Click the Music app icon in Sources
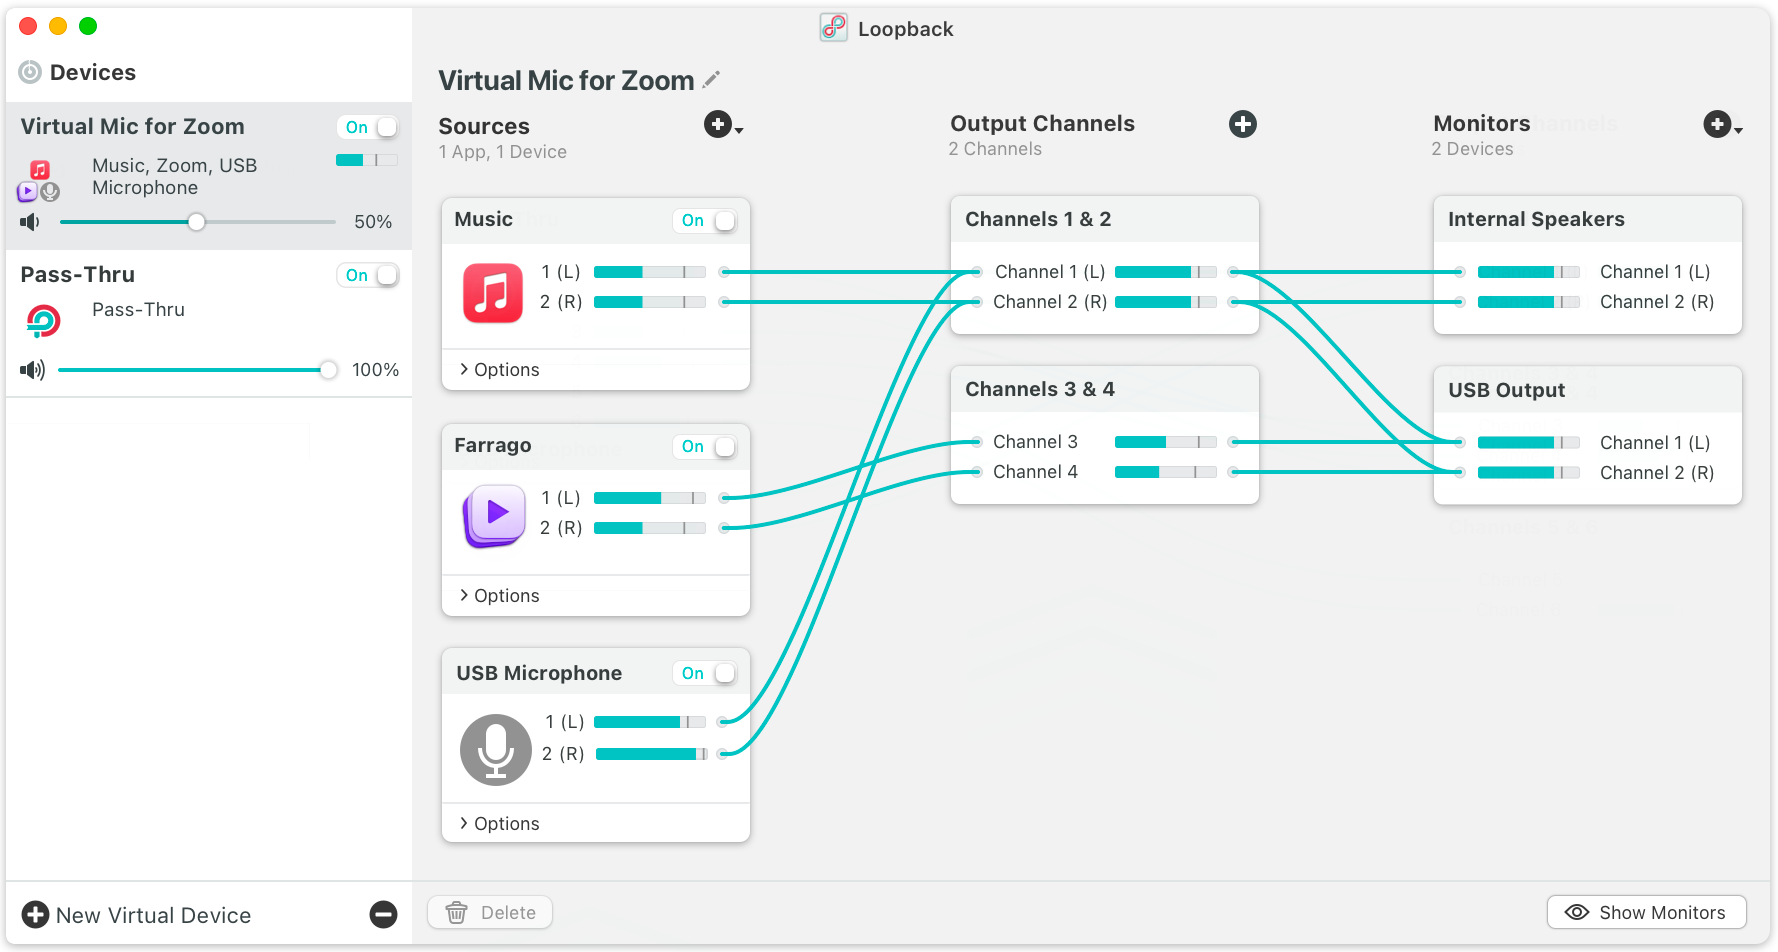 (493, 293)
